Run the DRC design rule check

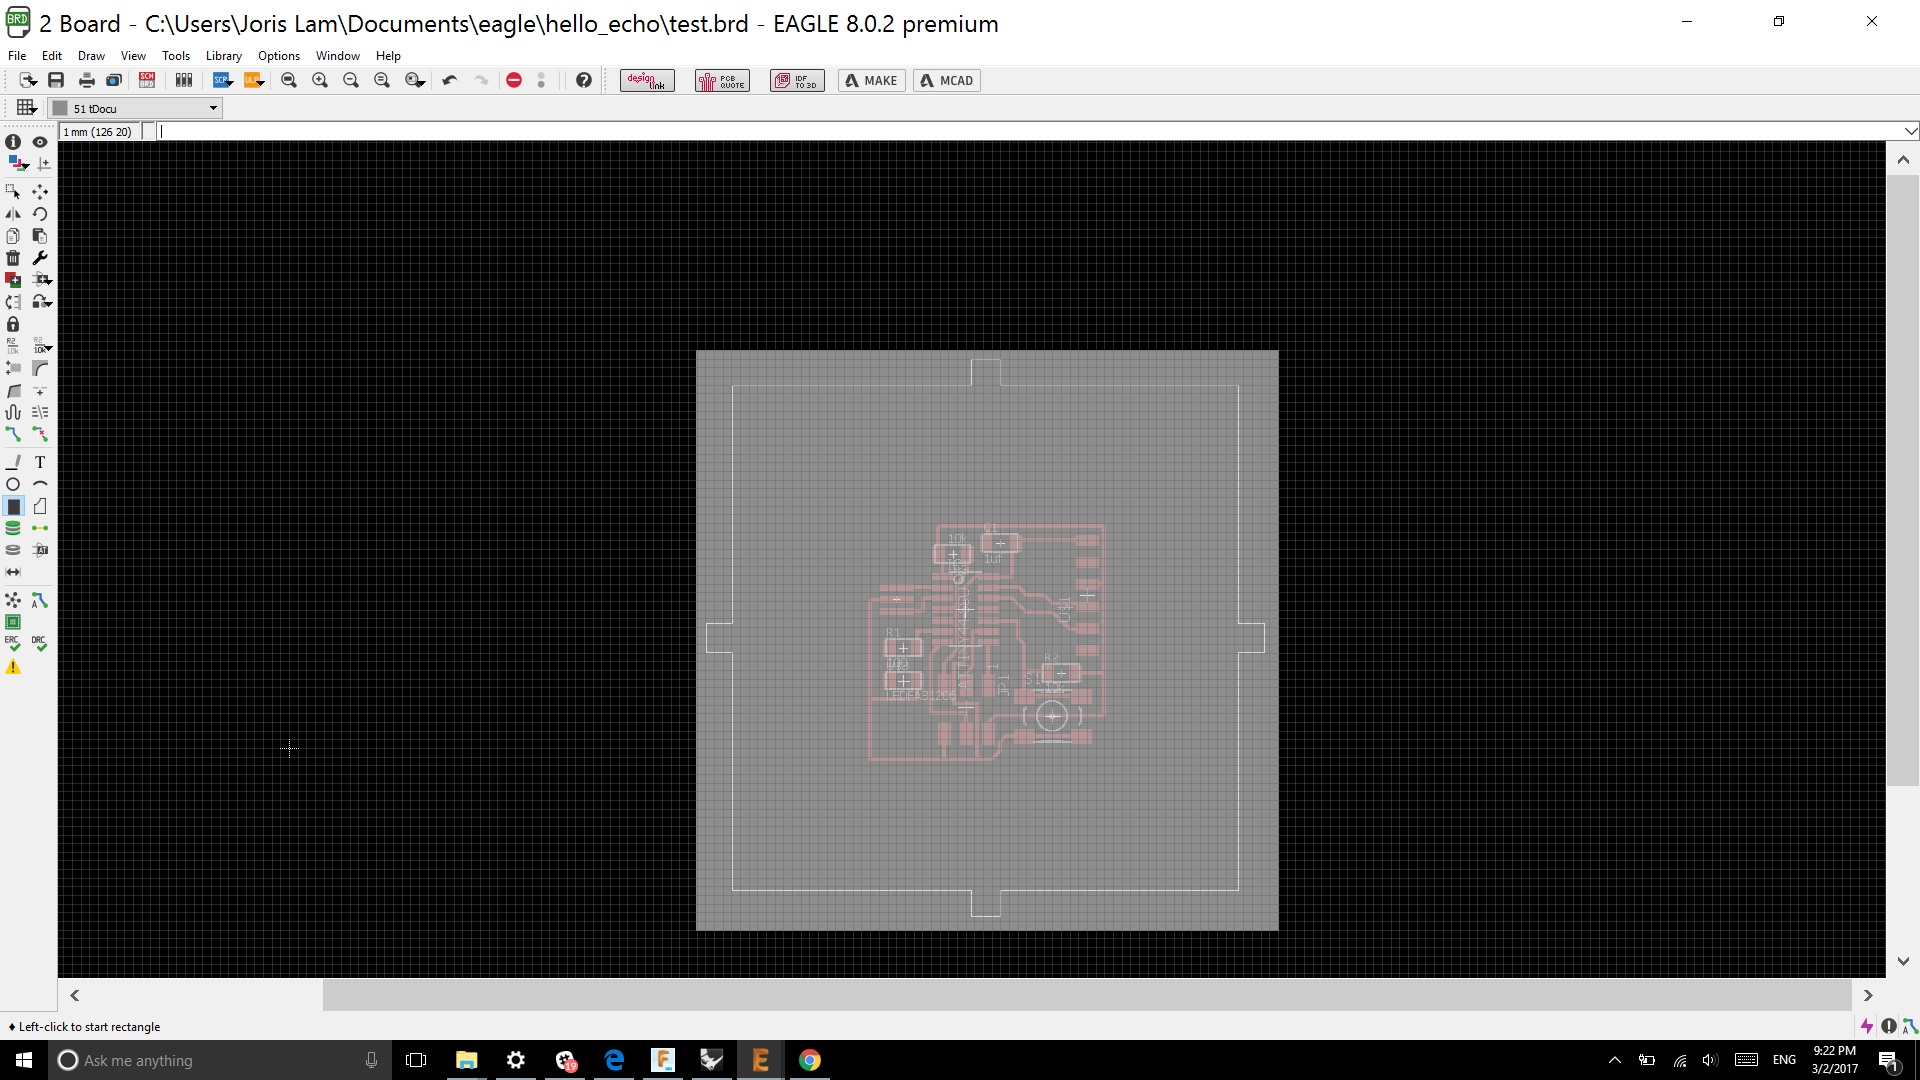click(40, 643)
